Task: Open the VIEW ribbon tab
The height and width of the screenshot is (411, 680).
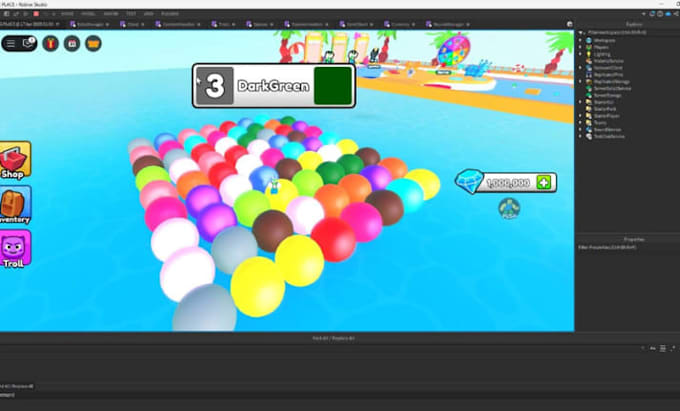Action: click(x=149, y=14)
